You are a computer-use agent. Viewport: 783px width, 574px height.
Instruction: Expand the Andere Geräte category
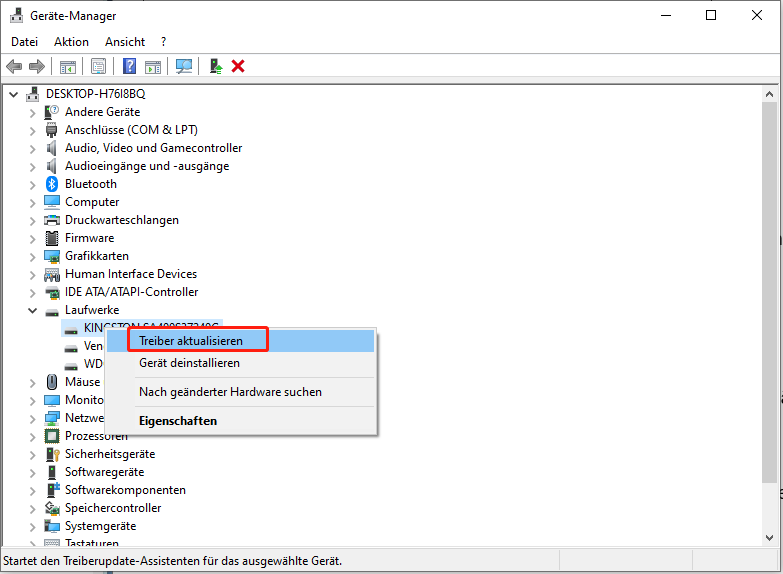coord(32,113)
